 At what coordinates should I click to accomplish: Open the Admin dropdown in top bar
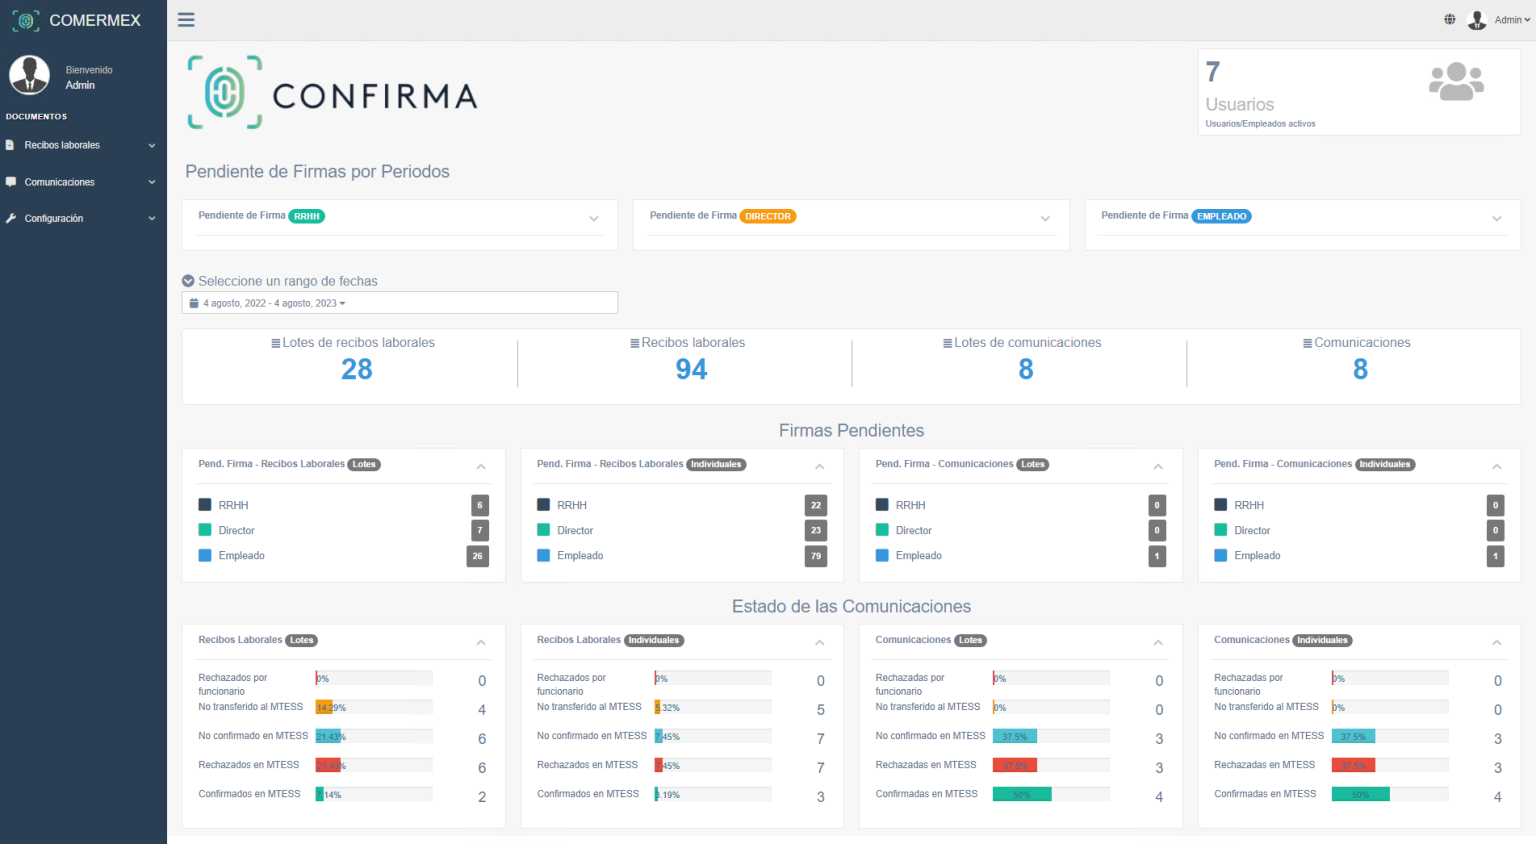[x=1512, y=20]
